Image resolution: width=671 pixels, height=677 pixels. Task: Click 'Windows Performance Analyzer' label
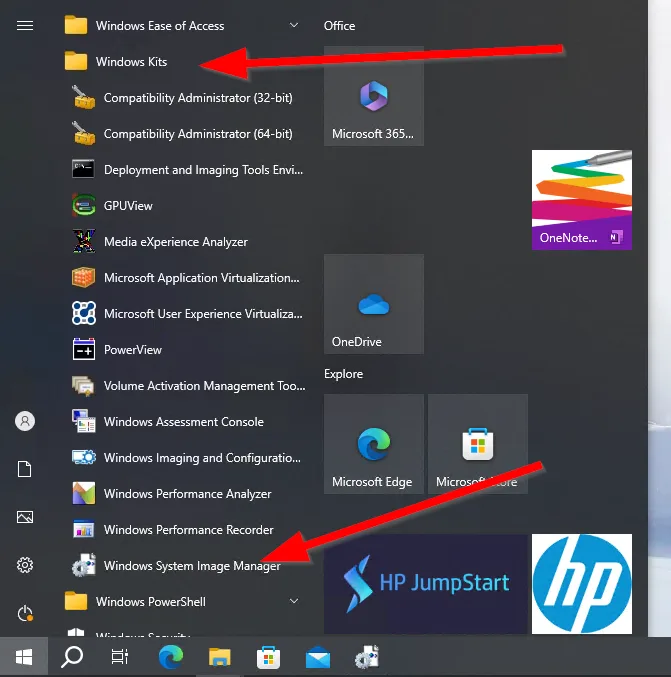[x=188, y=494]
